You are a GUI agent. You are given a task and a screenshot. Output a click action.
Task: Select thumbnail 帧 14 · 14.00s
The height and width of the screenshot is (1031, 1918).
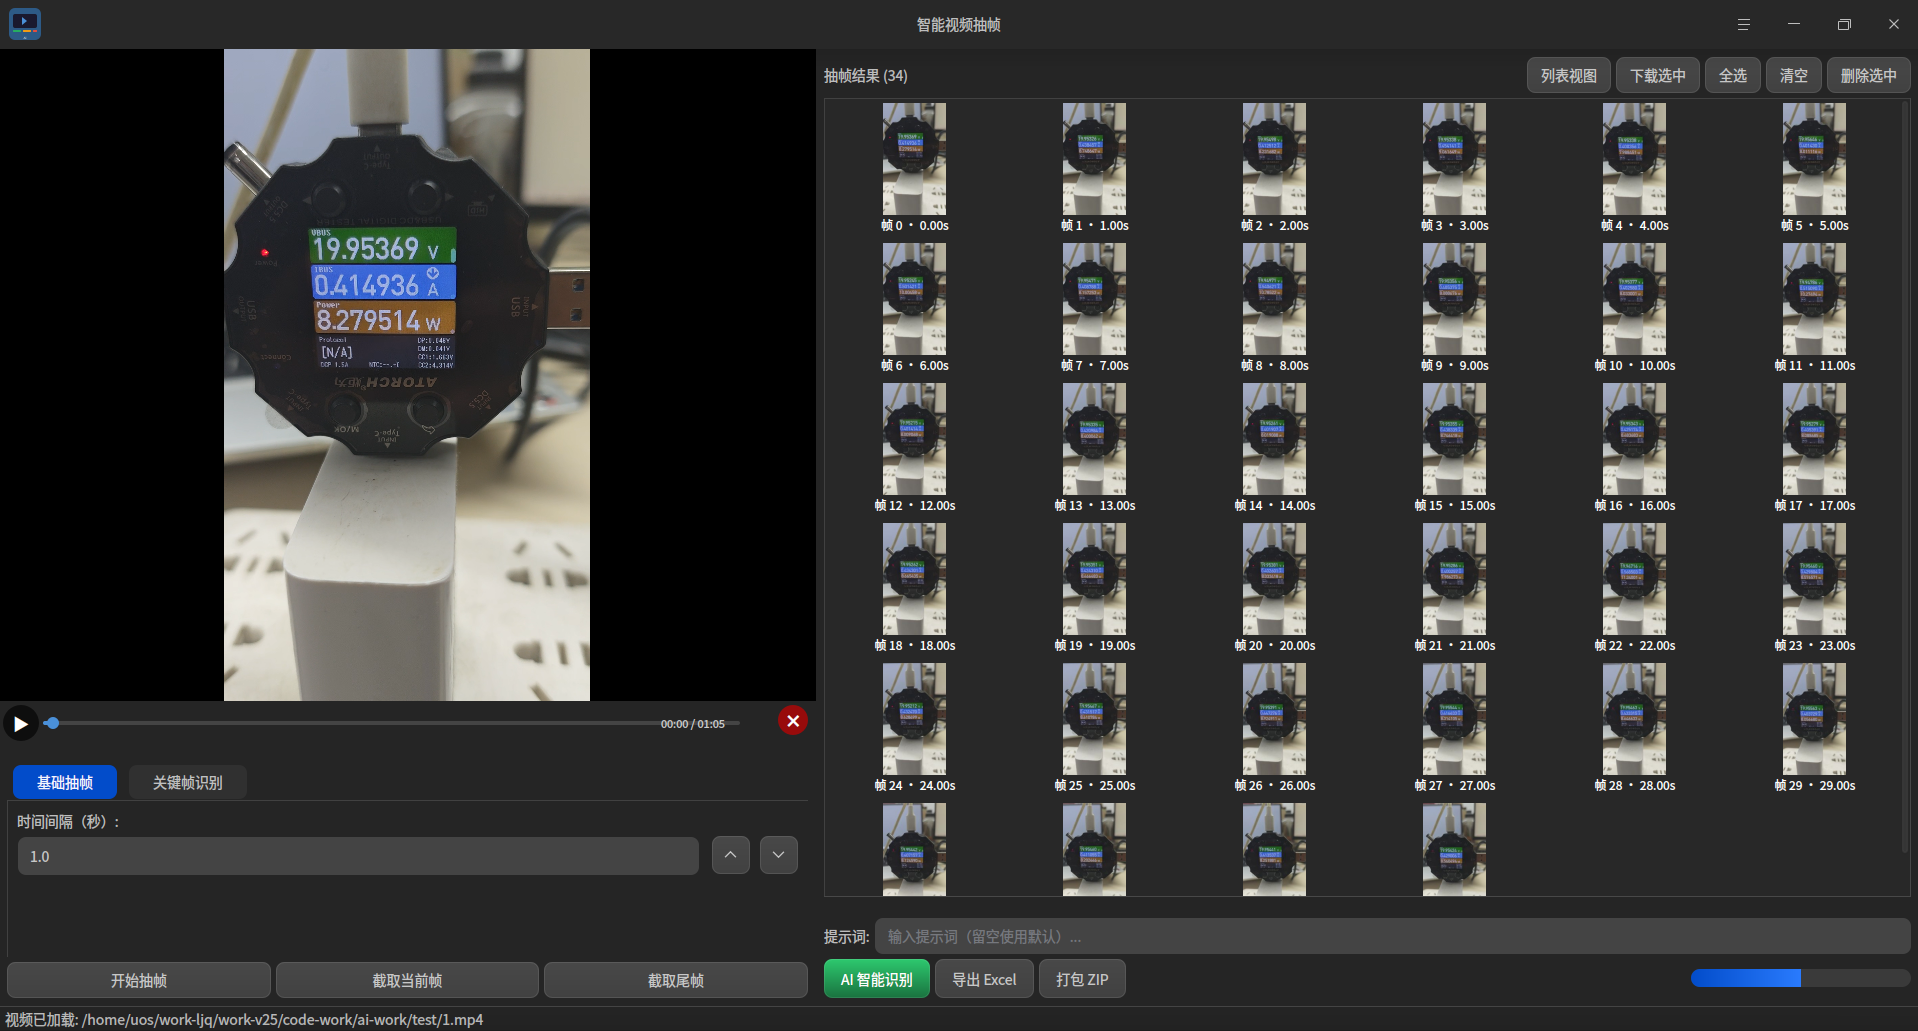(x=1274, y=448)
